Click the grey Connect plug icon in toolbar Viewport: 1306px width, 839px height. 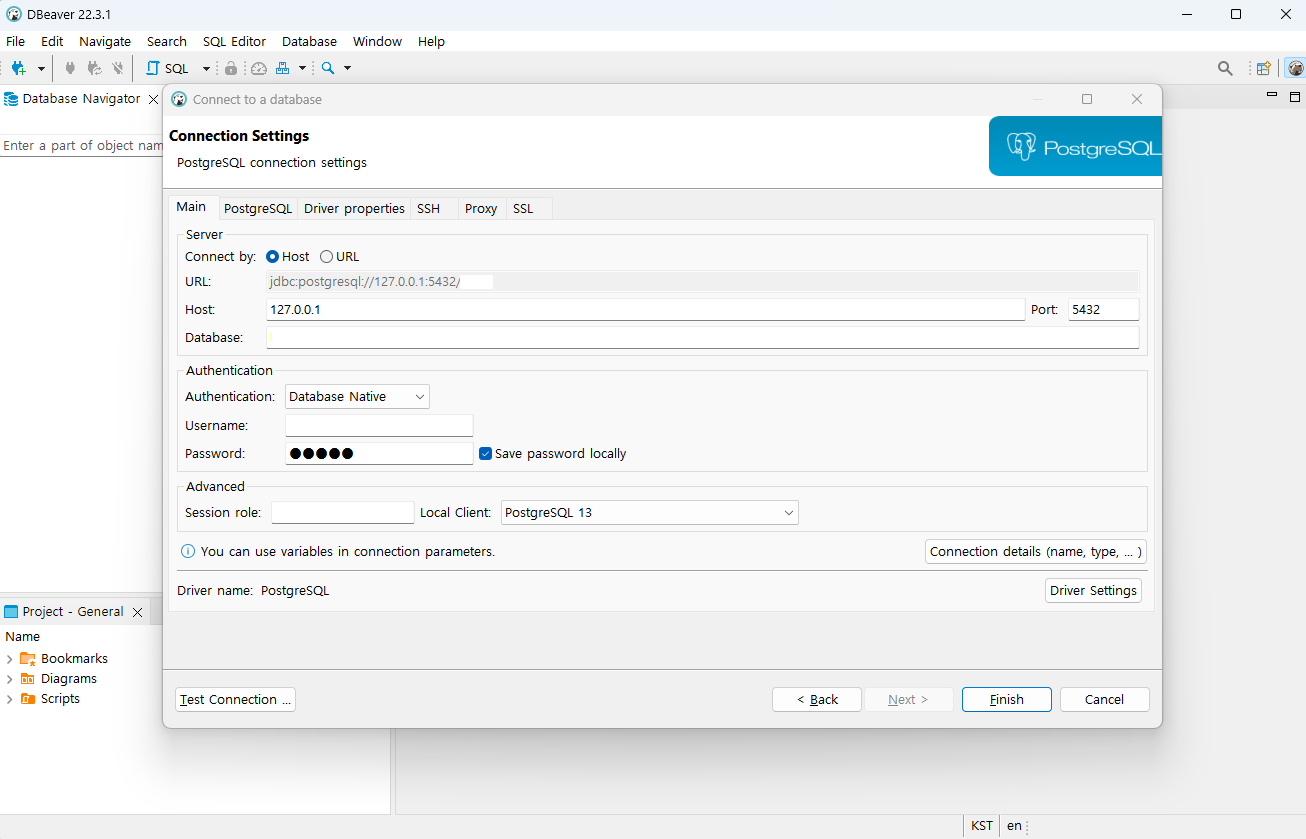(70, 68)
